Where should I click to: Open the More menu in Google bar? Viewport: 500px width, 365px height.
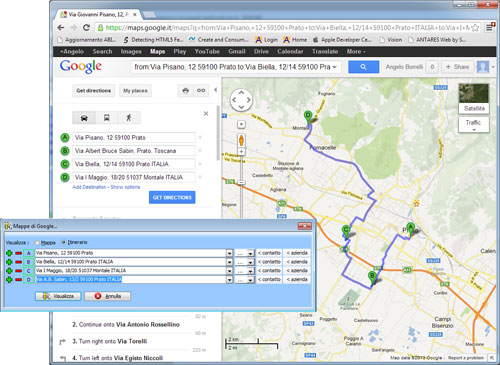click(x=356, y=51)
